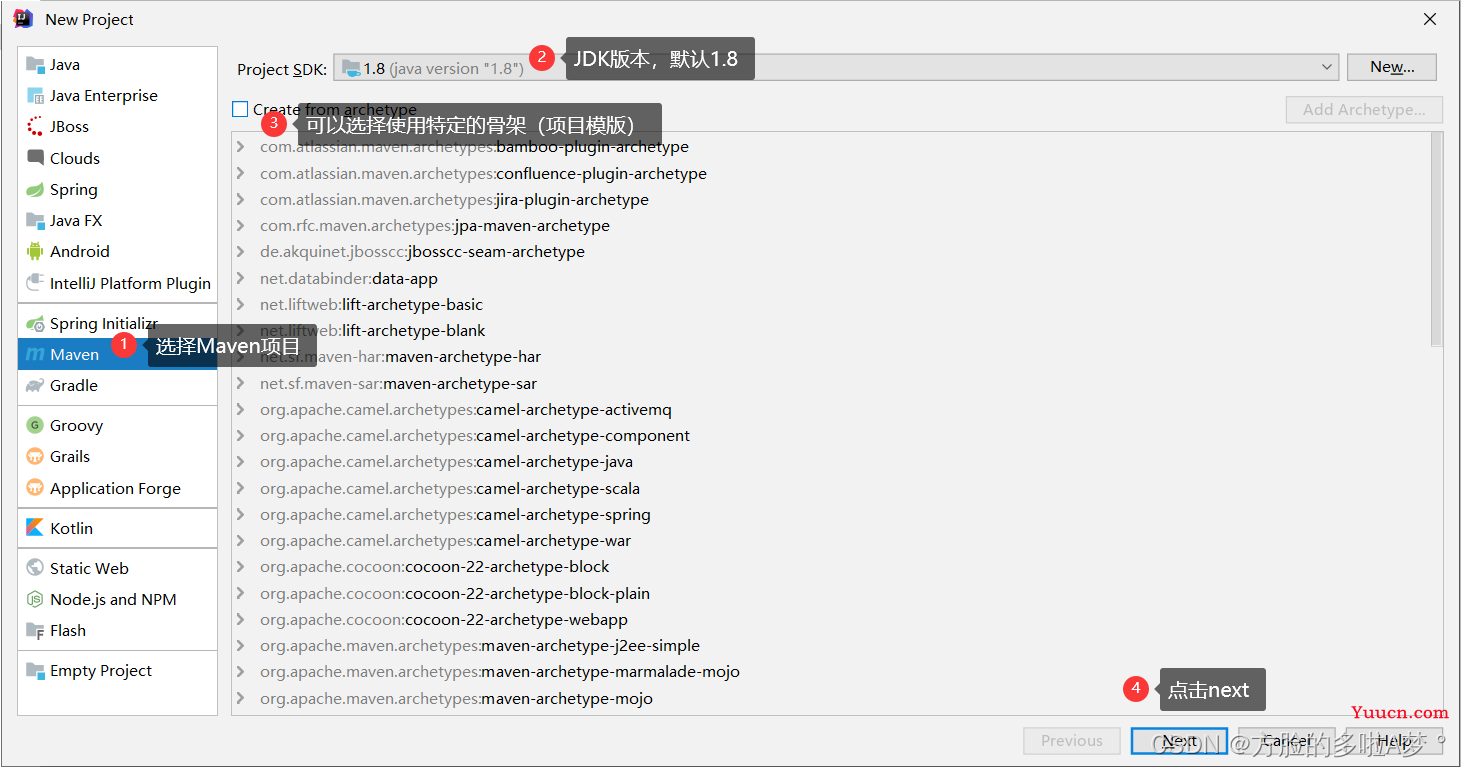Choose the Spring leaf icon
Screen dimensions: 1461x767
[36, 190]
